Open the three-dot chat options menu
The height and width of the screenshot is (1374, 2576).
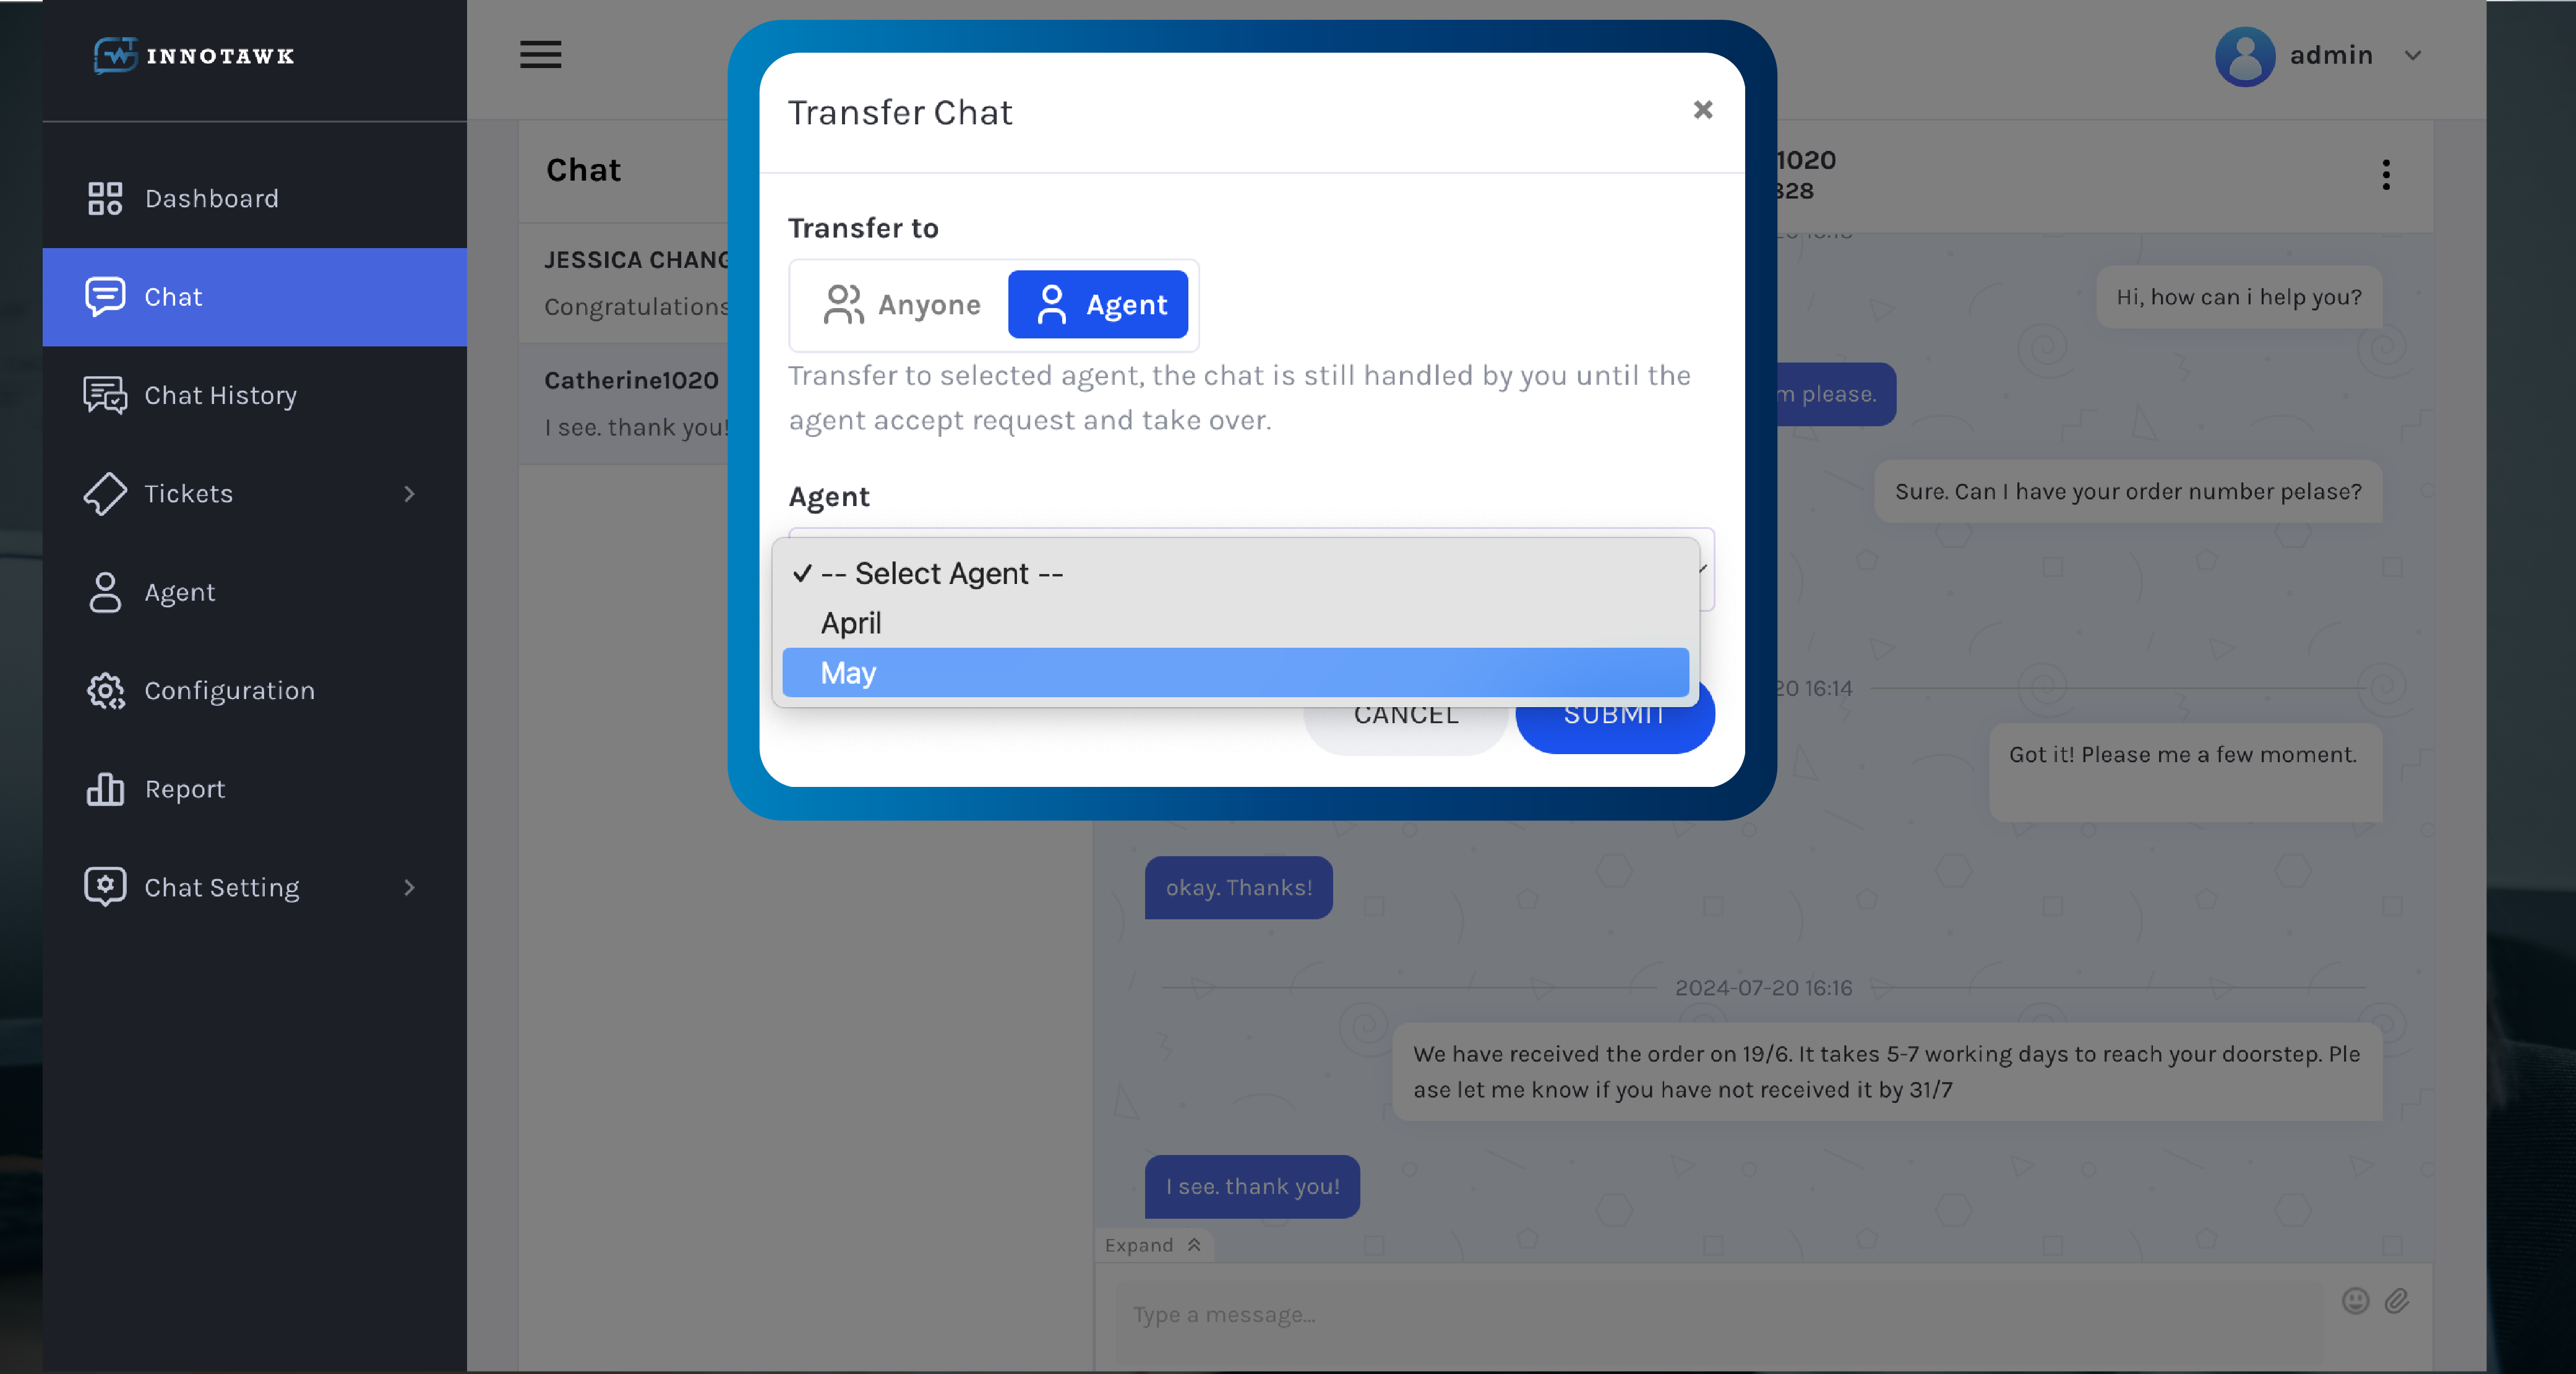[2386, 175]
